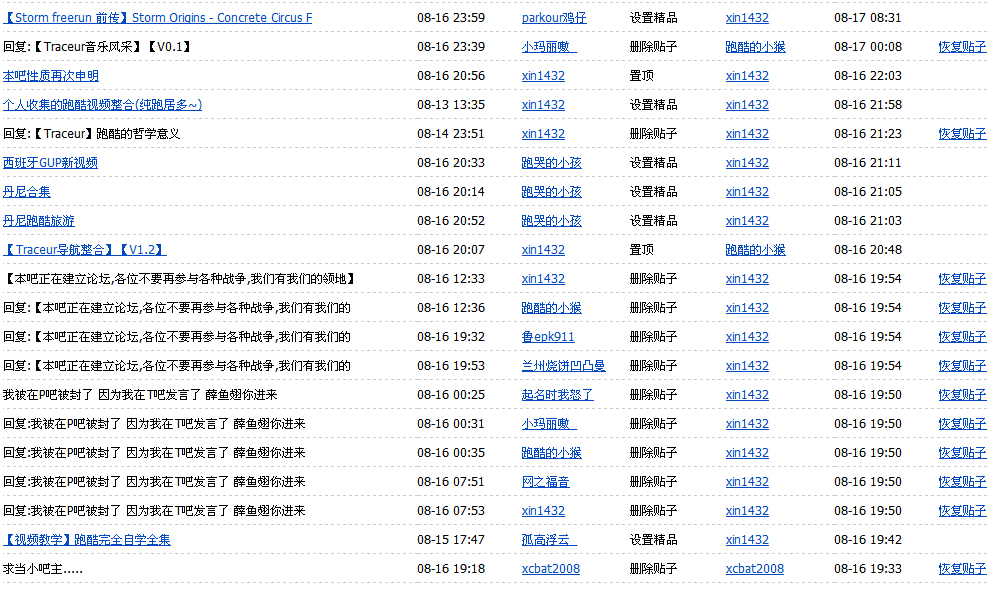
Task: Select the operation time 08-16 22:03
Action: 867,76
